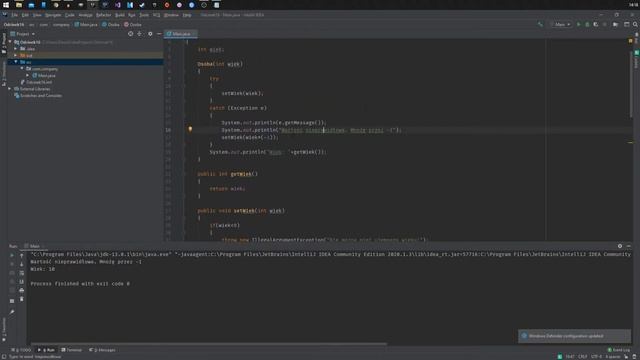The height and width of the screenshot is (360, 640).
Task: Open Visual Studio Code from taskbar
Action: [130, 5]
